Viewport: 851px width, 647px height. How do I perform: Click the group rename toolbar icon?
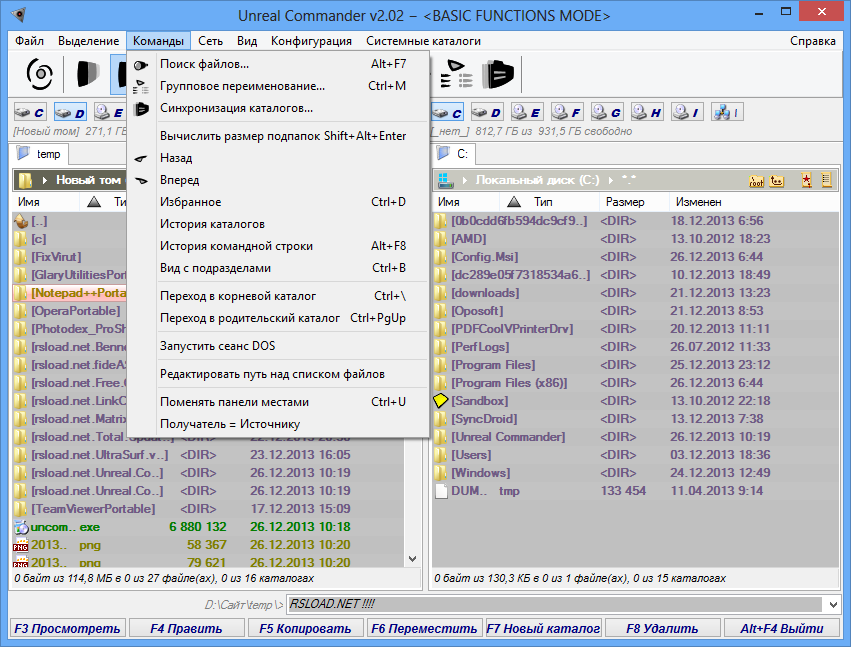(456, 74)
